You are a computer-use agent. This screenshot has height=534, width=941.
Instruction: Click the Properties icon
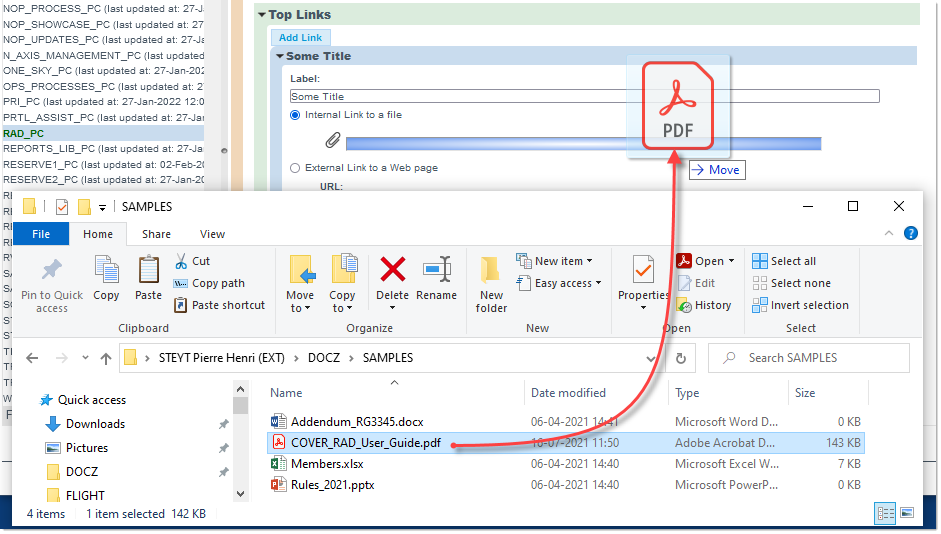(x=643, y=270)
